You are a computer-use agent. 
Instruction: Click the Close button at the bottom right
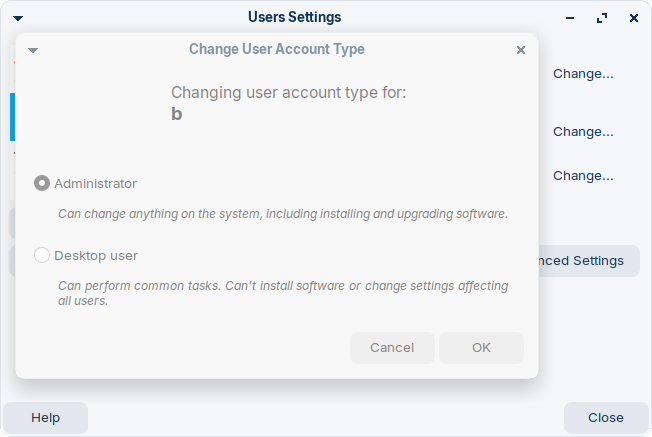(x=606, y=417)
